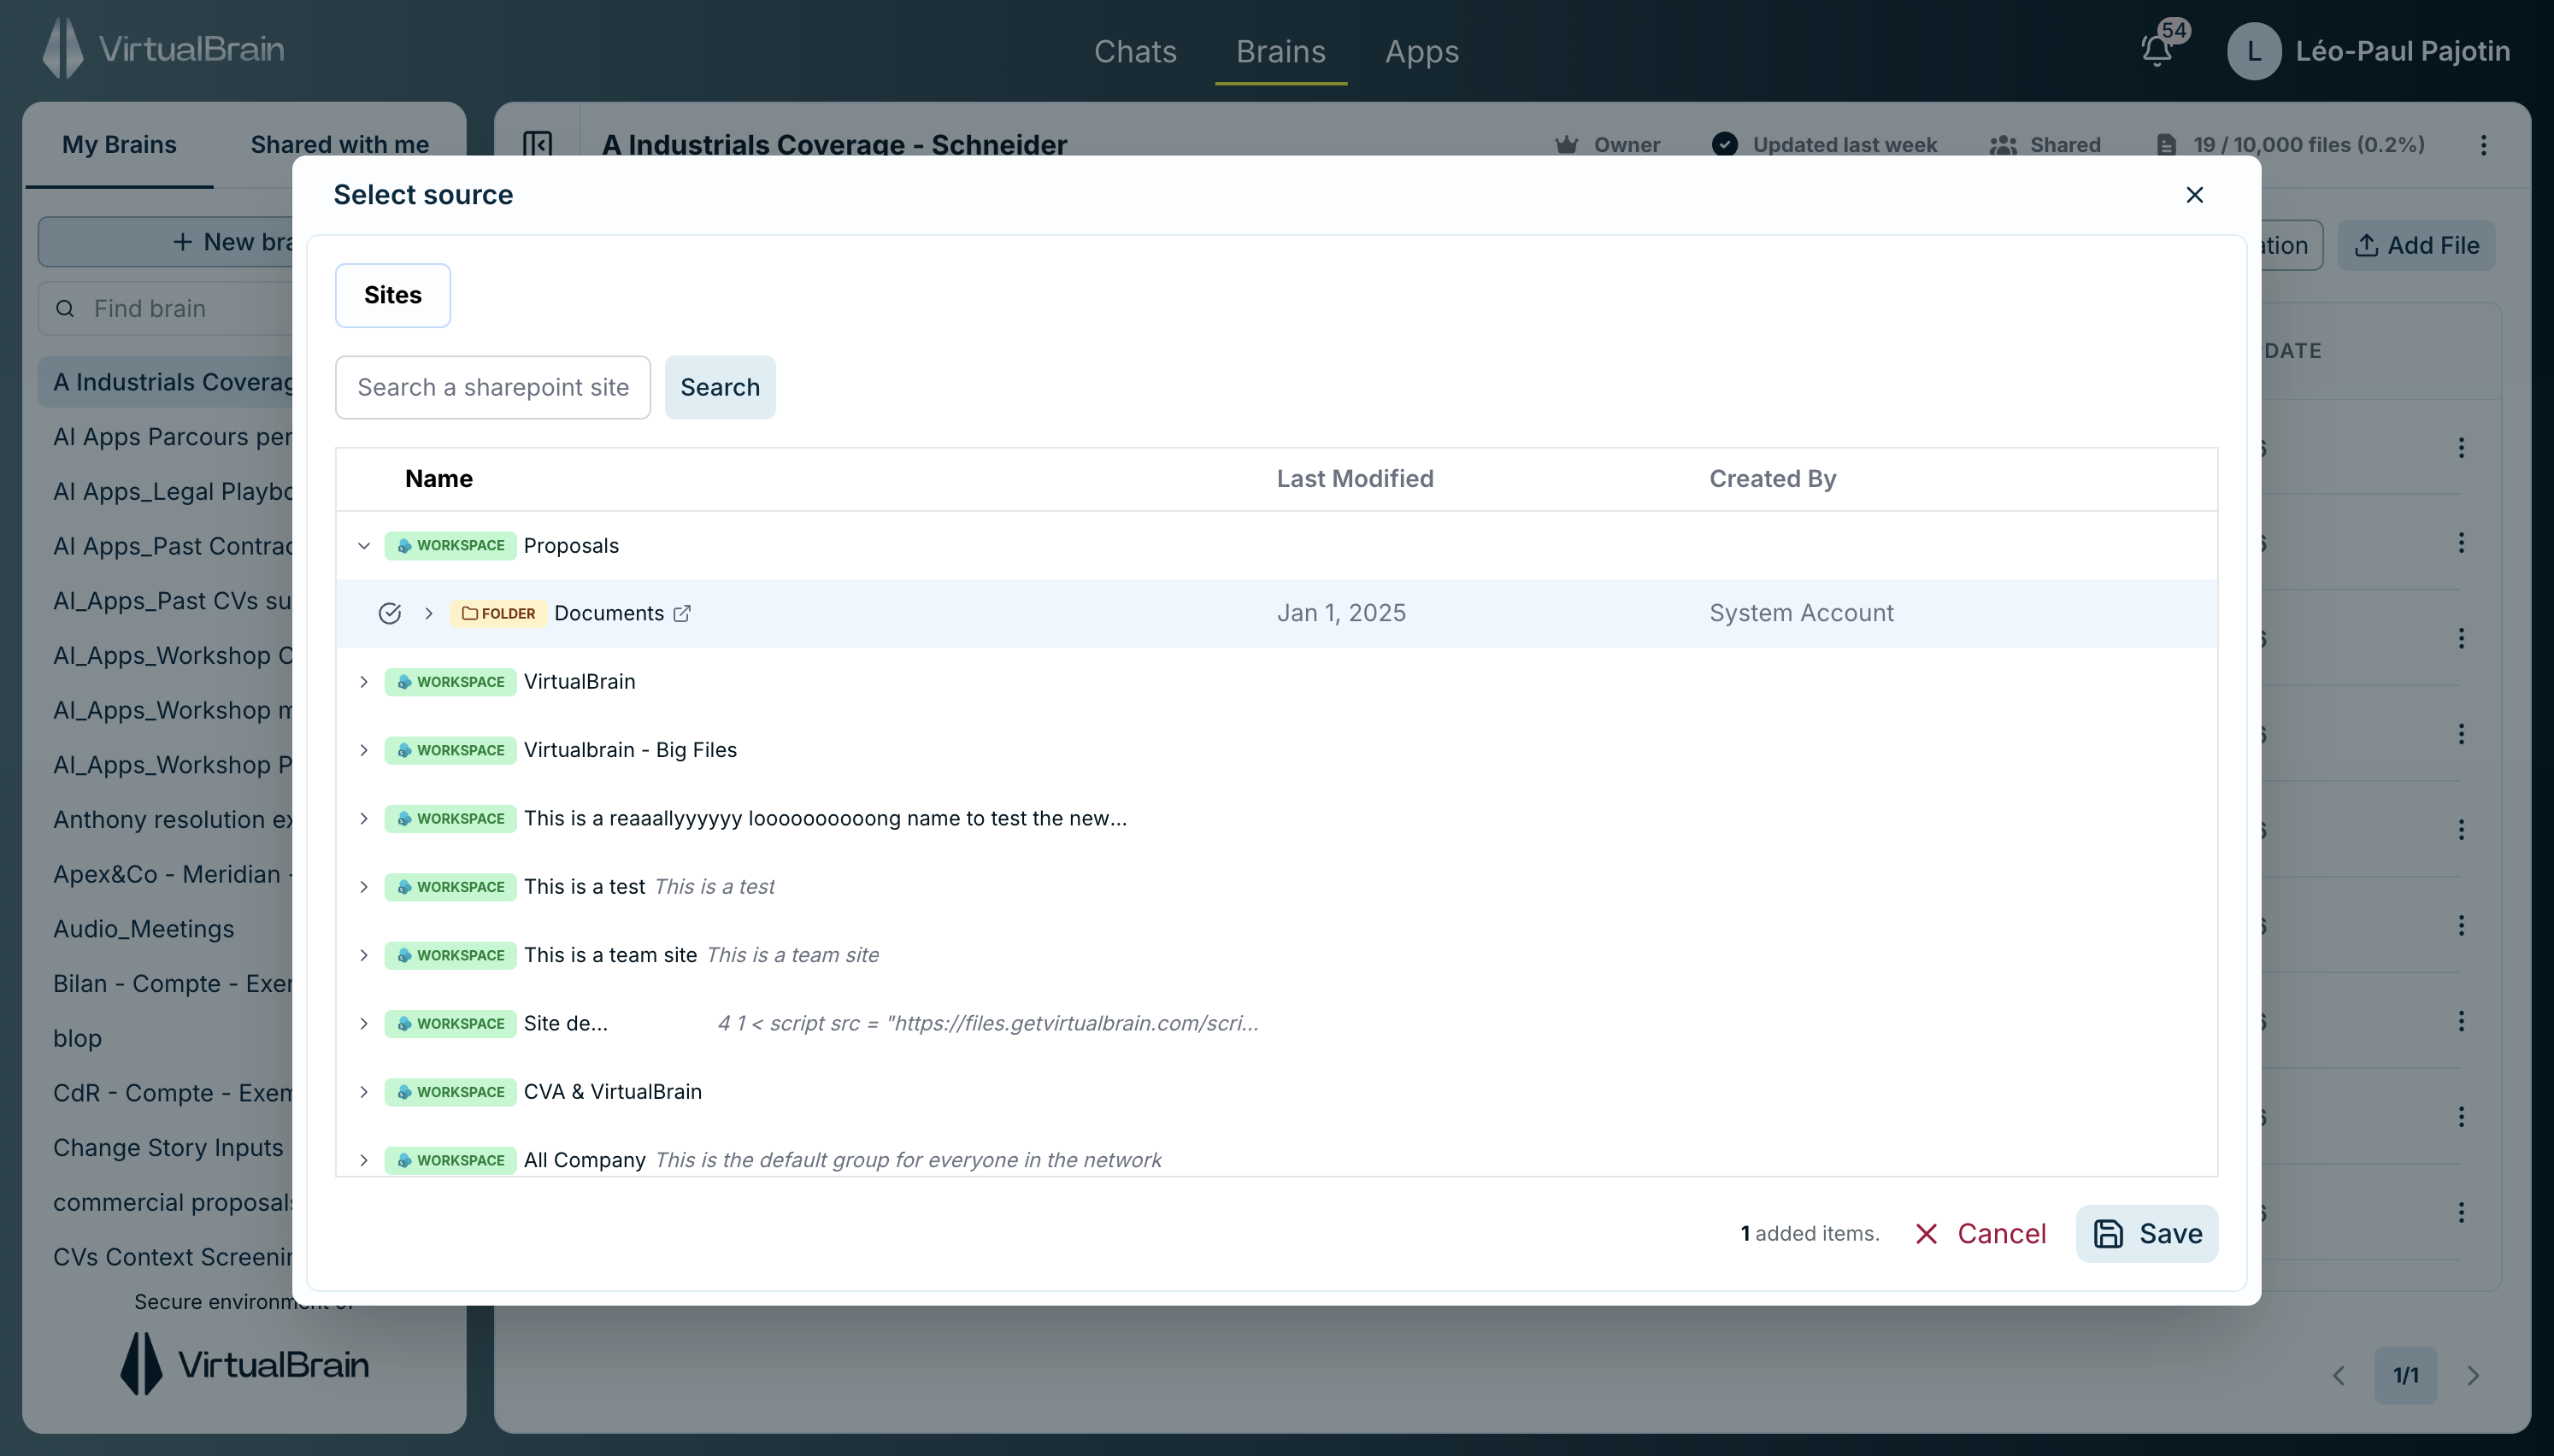The height and width of the screenshot is (1456, 2554).
Task: Click the user avatar with letter L
Action: [x=2254, y=51]
